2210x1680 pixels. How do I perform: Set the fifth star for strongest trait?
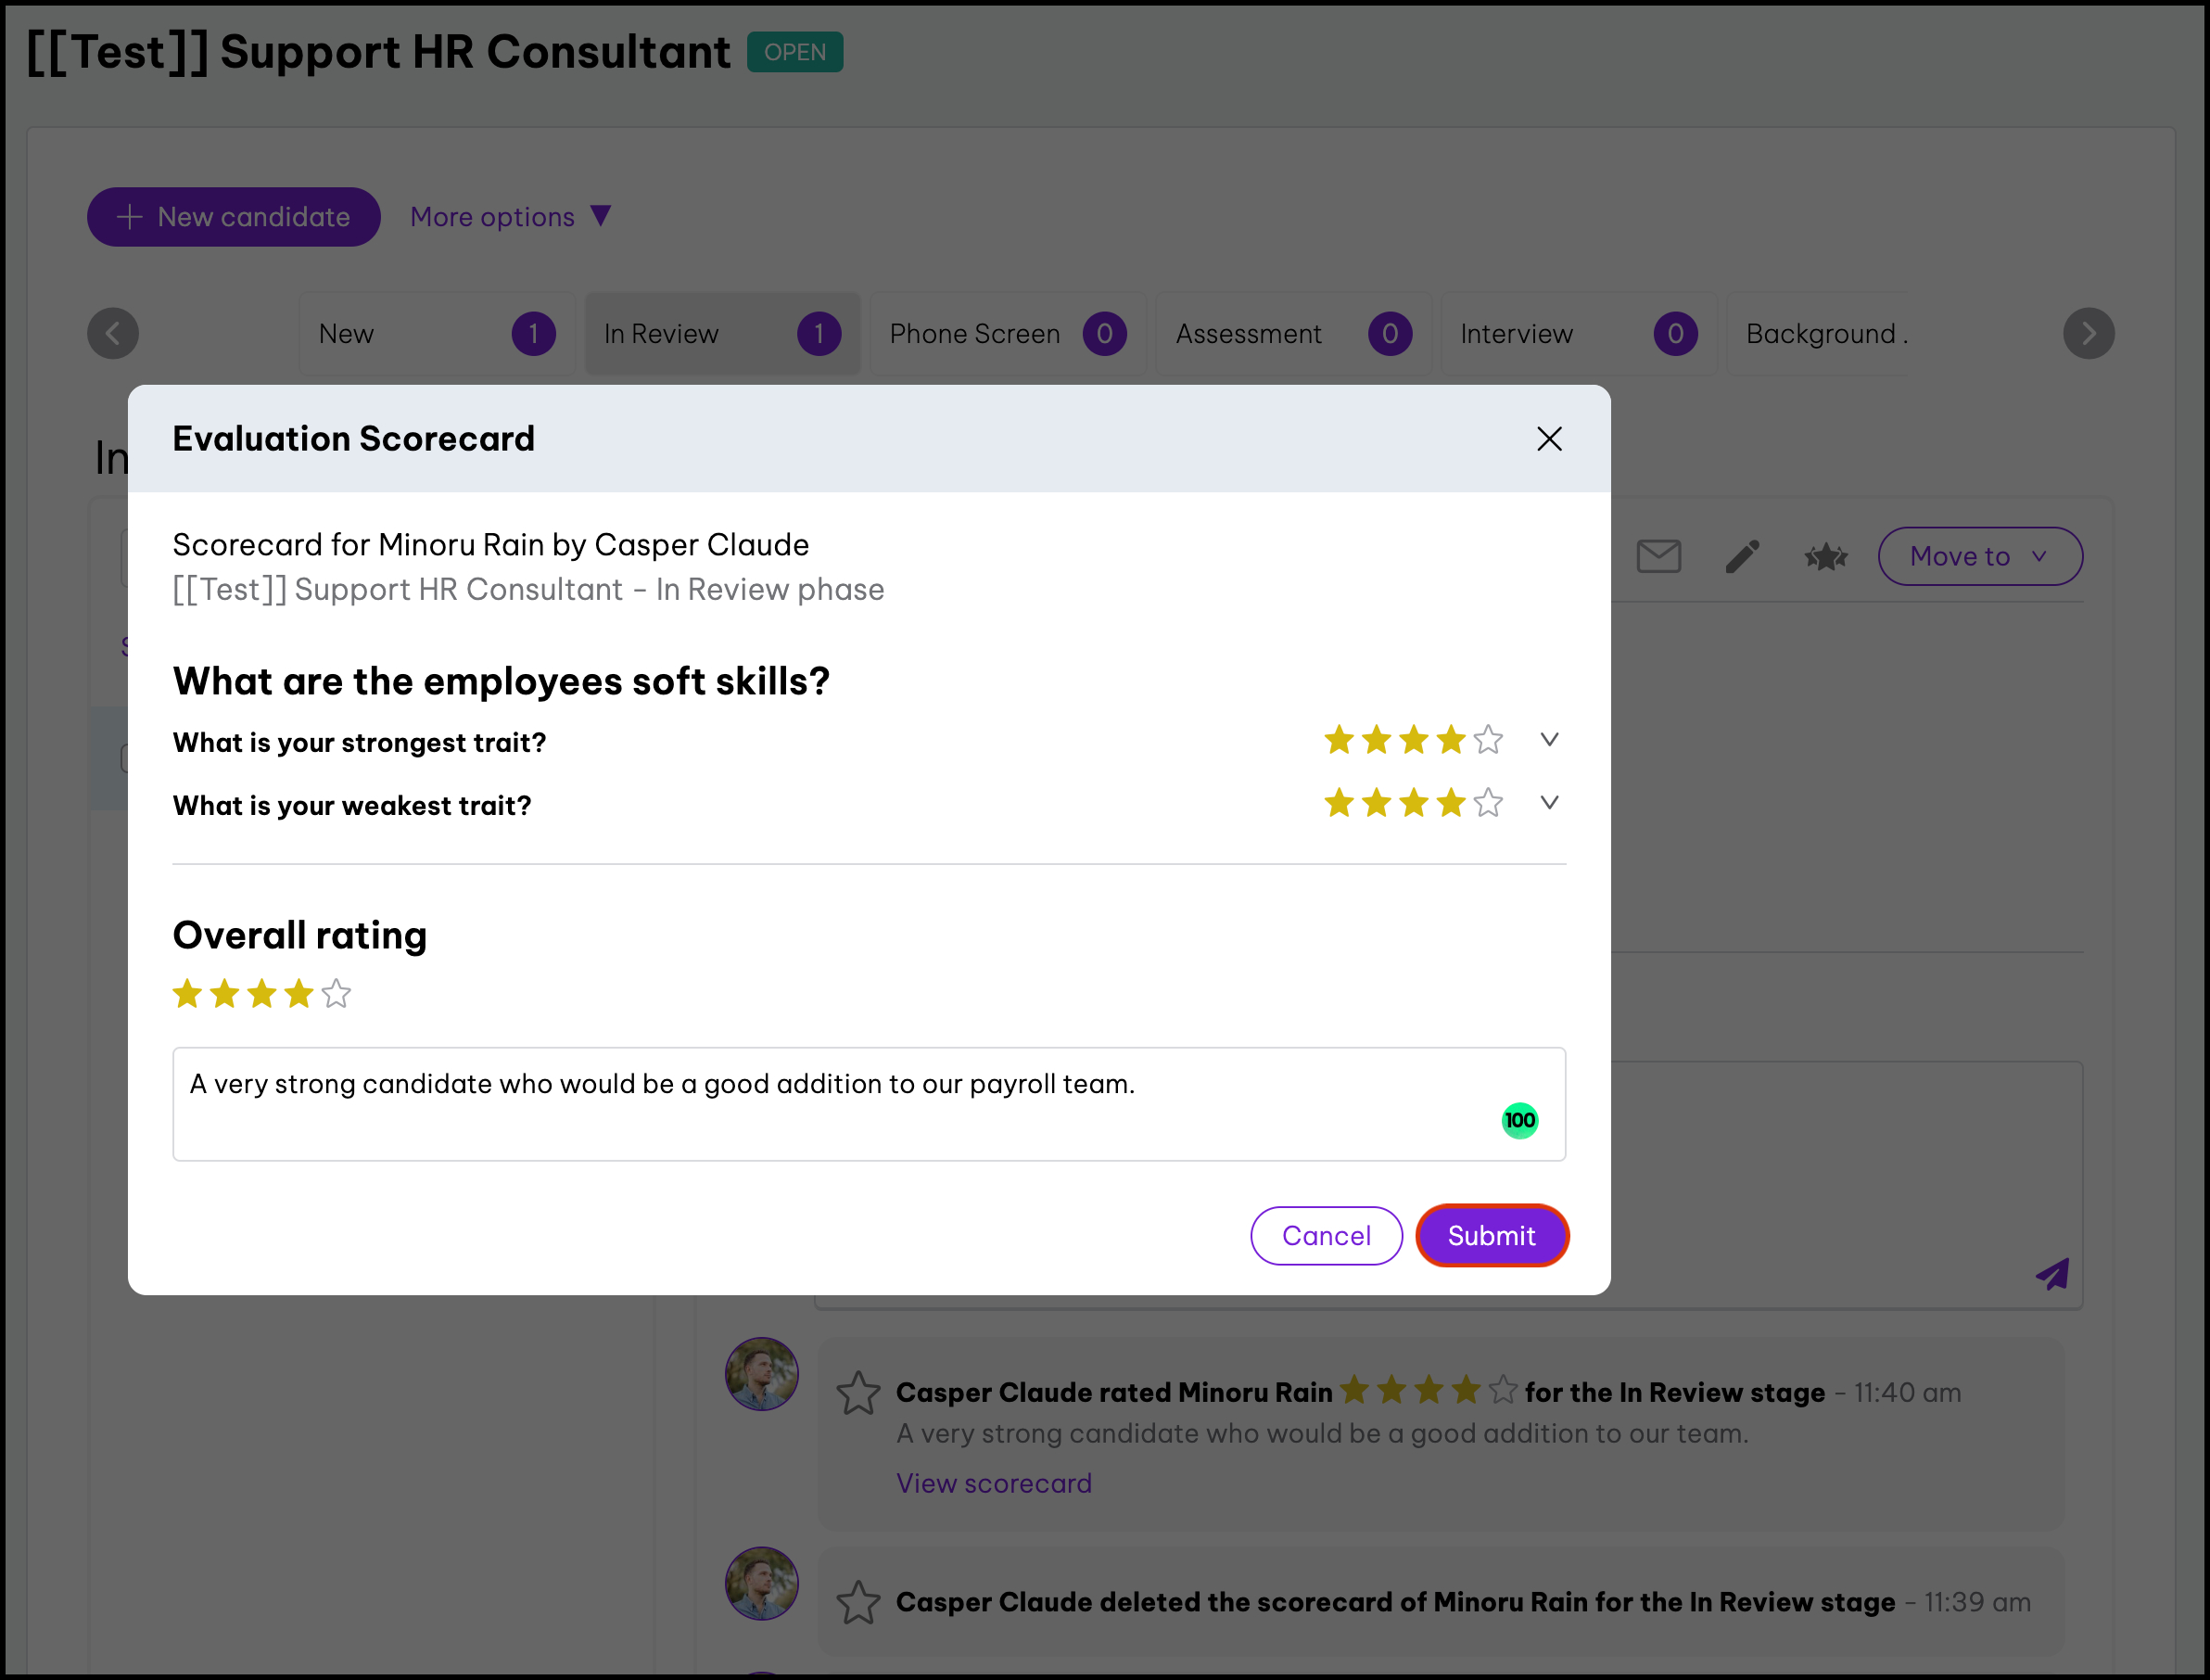pyautogui.click(x=1488, y=740)
